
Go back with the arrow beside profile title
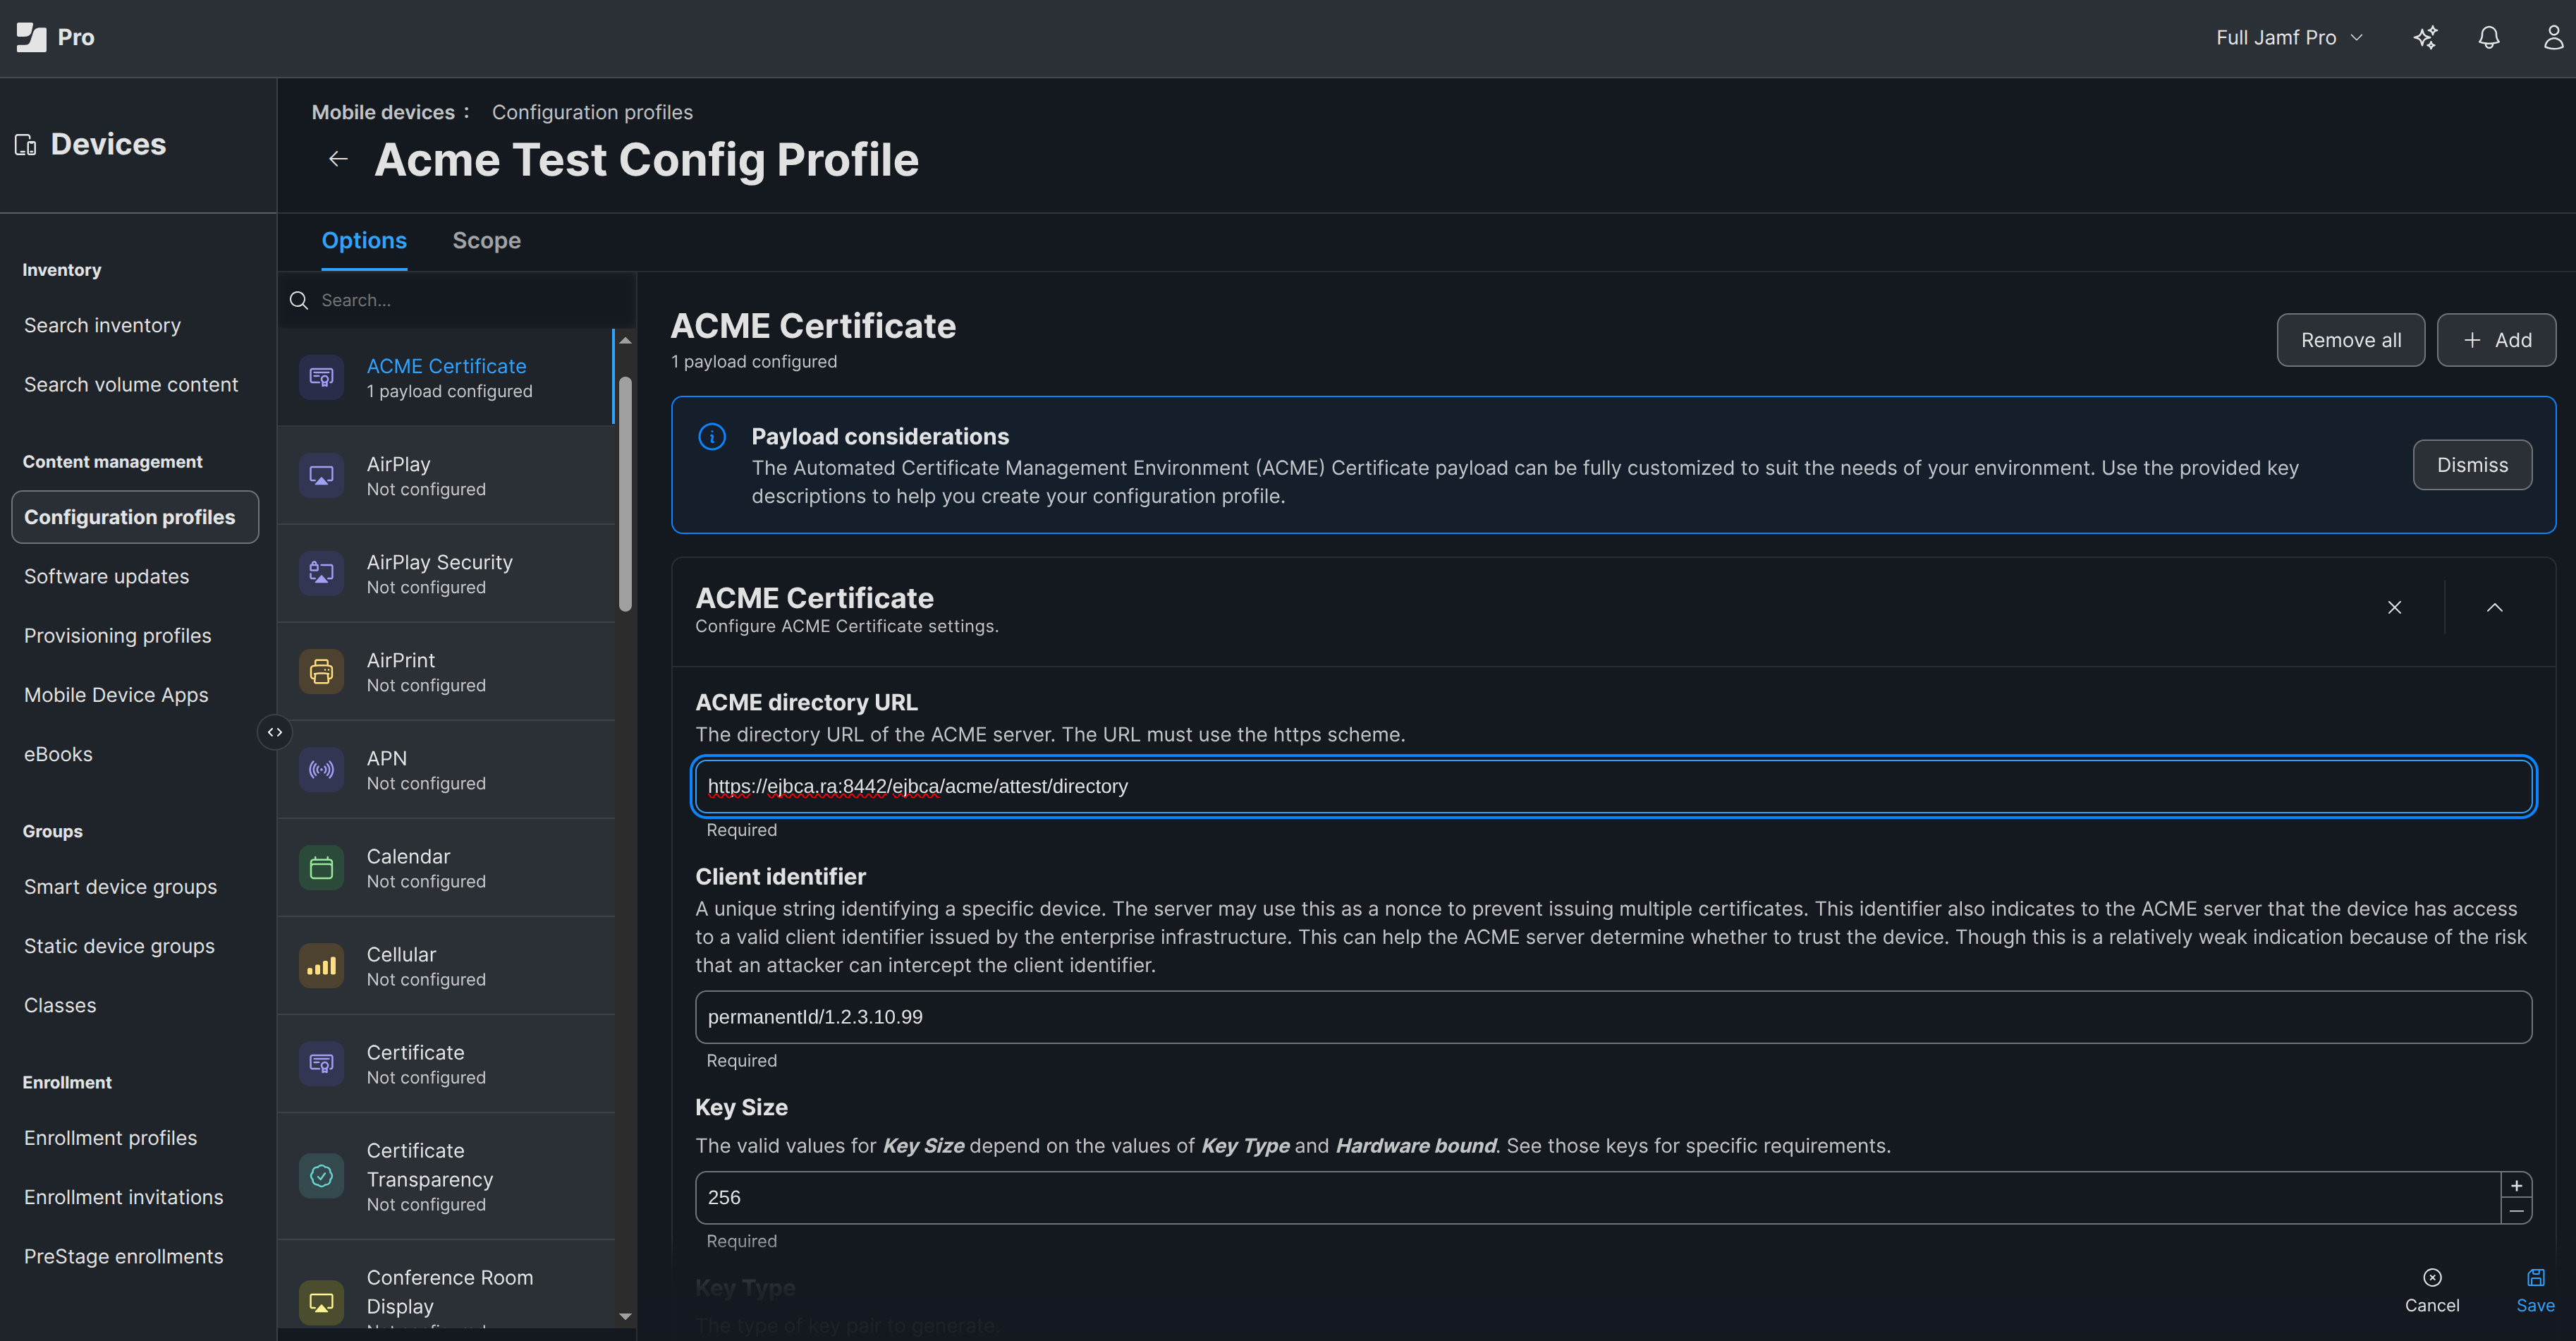[x=338, y=159]
